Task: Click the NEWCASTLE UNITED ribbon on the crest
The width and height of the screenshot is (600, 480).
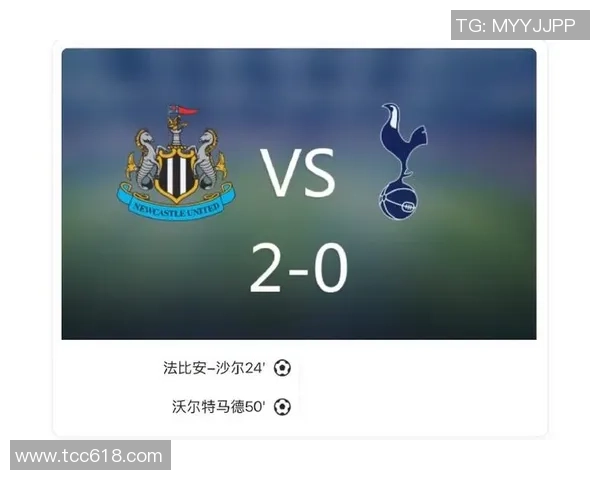Action: point(176,207)
